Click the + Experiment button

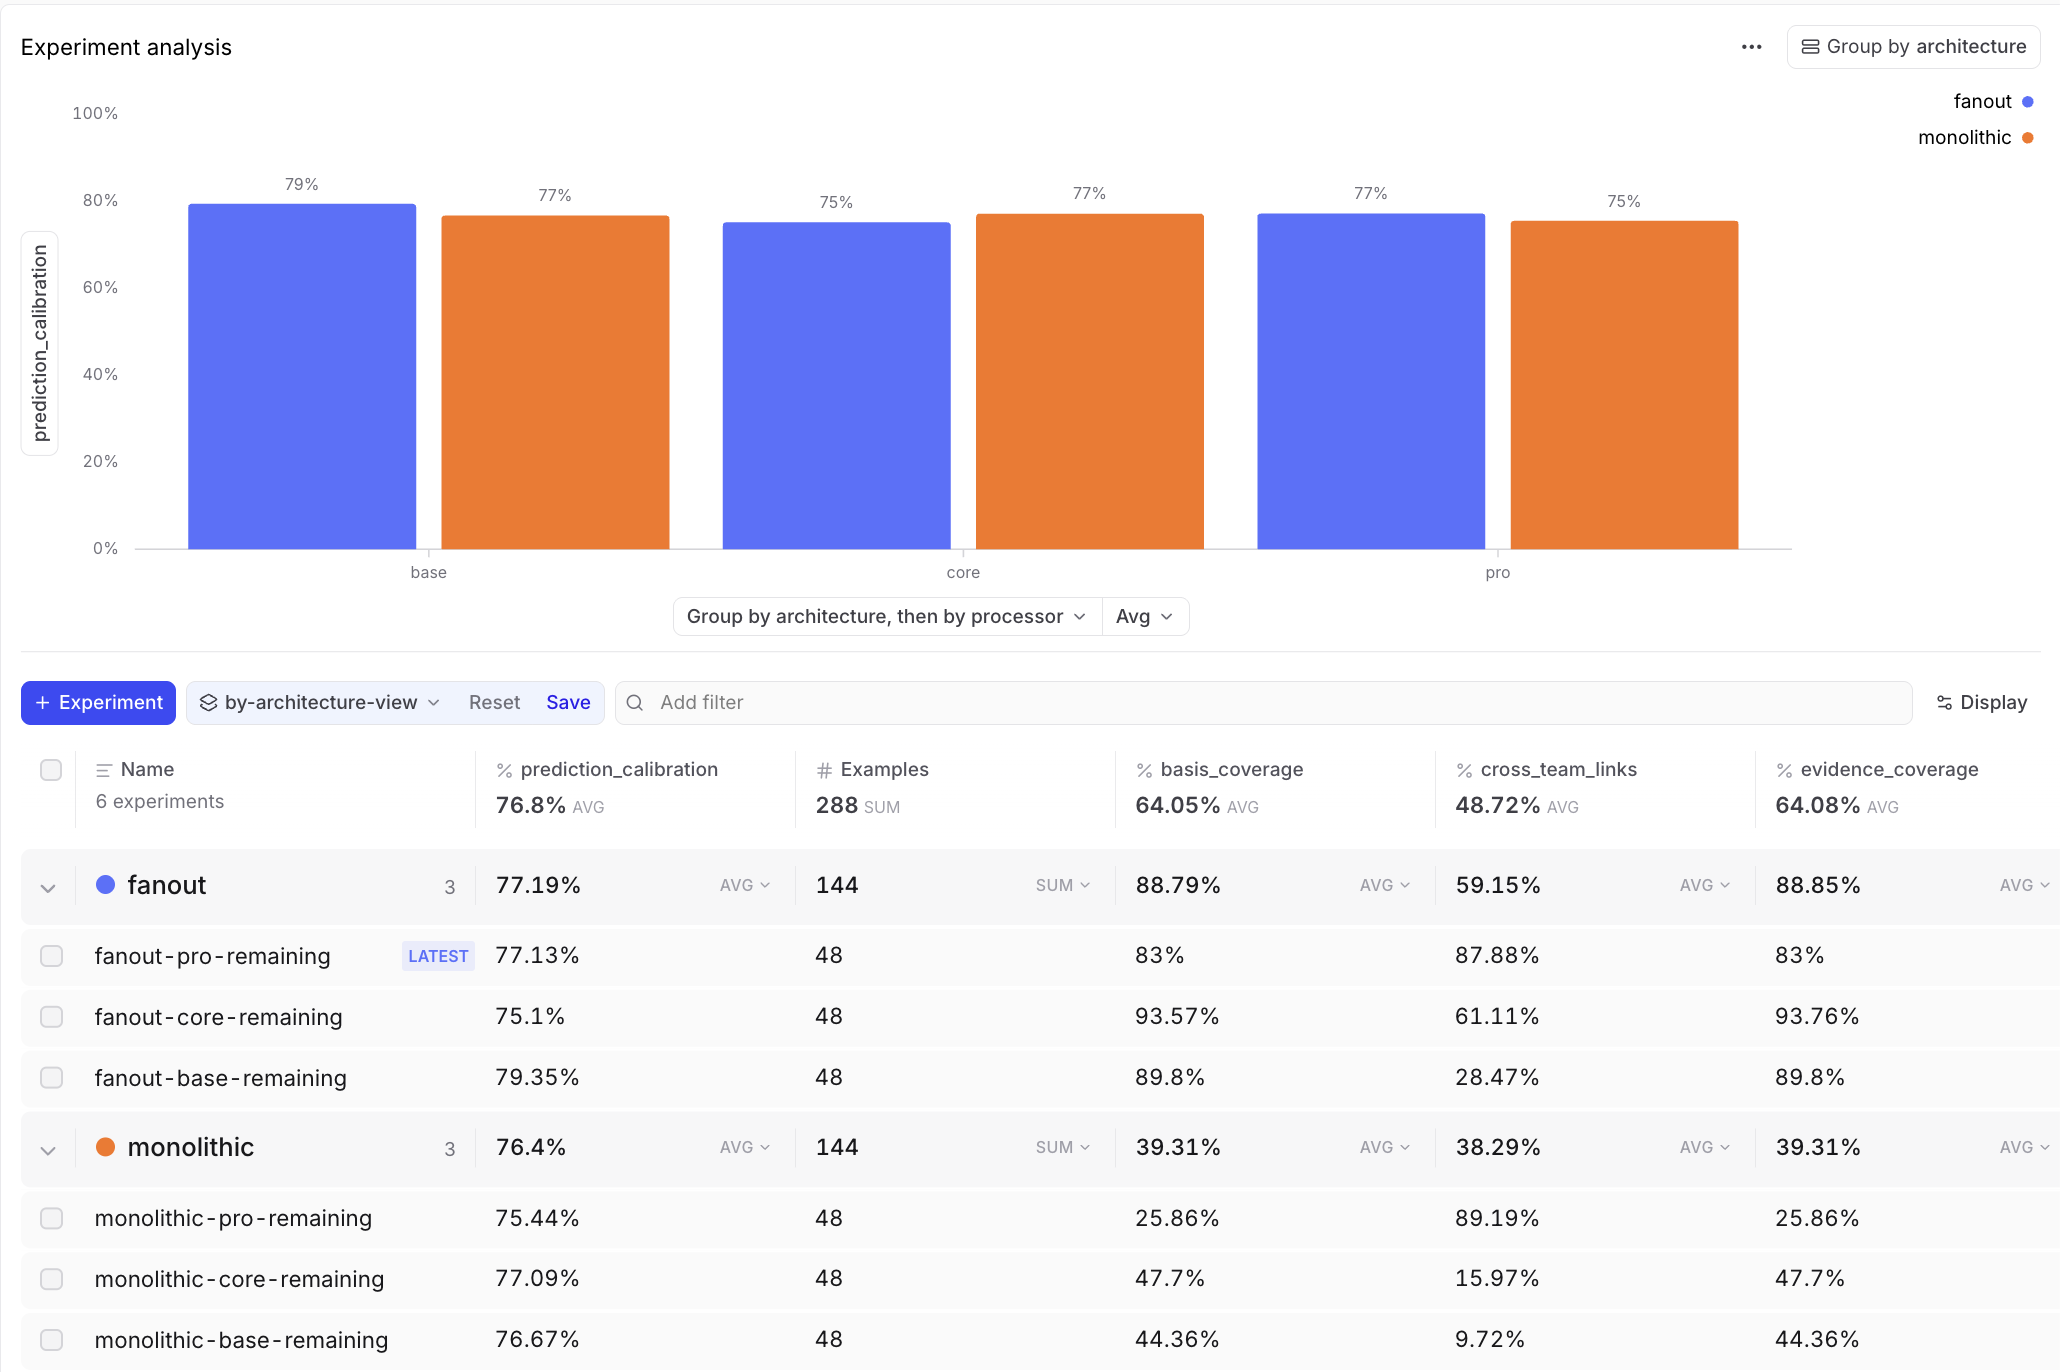(x=98, y=703)
